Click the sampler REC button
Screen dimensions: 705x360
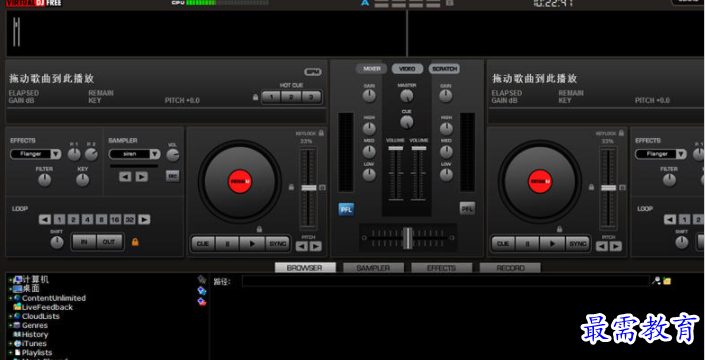pyautogui.click(x=172, y=176)
